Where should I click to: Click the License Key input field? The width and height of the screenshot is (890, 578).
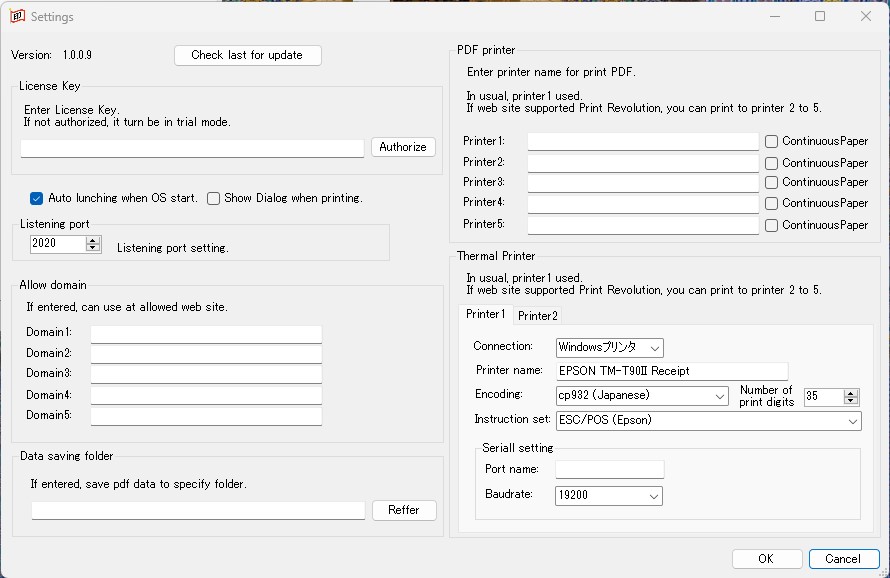[192, 148]
